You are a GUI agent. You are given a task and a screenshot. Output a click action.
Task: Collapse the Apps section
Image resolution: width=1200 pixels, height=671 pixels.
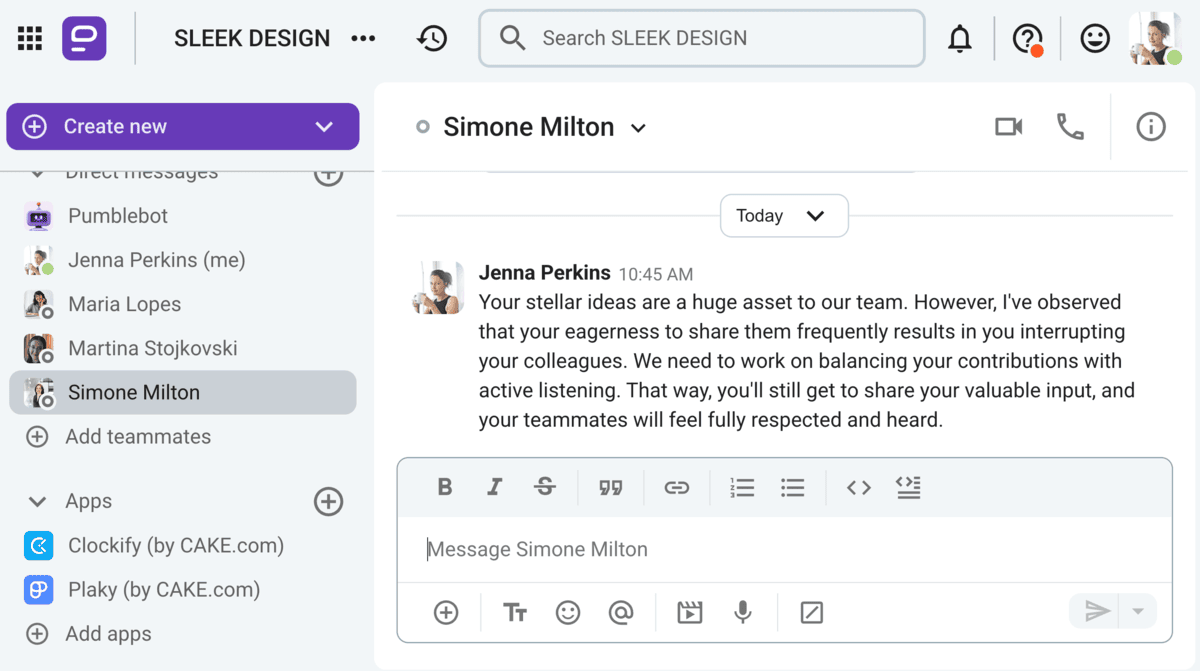pos(38,502)
